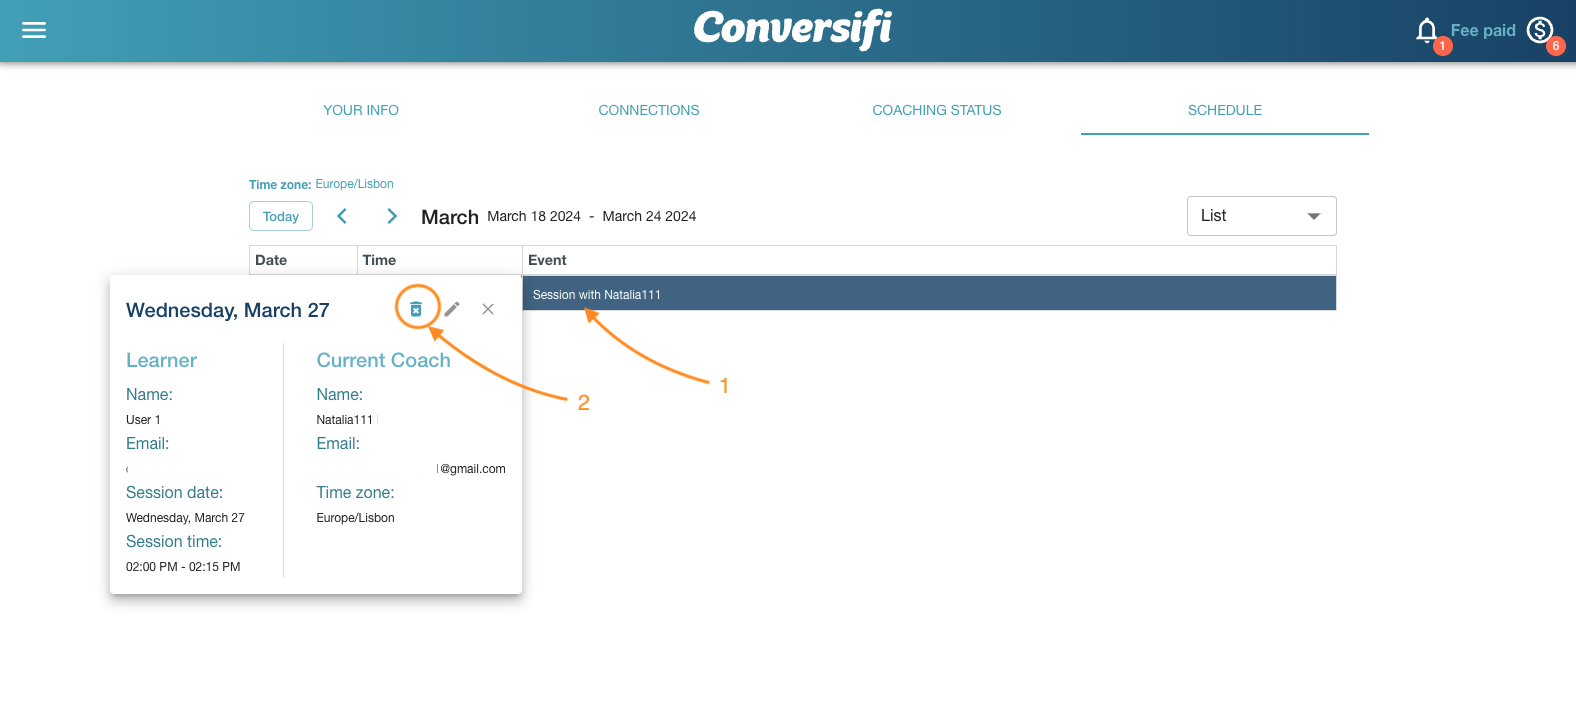The height and width of the screenshot is (726, 1576).
Task: Click the coach name Natalia111
Action: pyautogui.click(x=344, y=420)
